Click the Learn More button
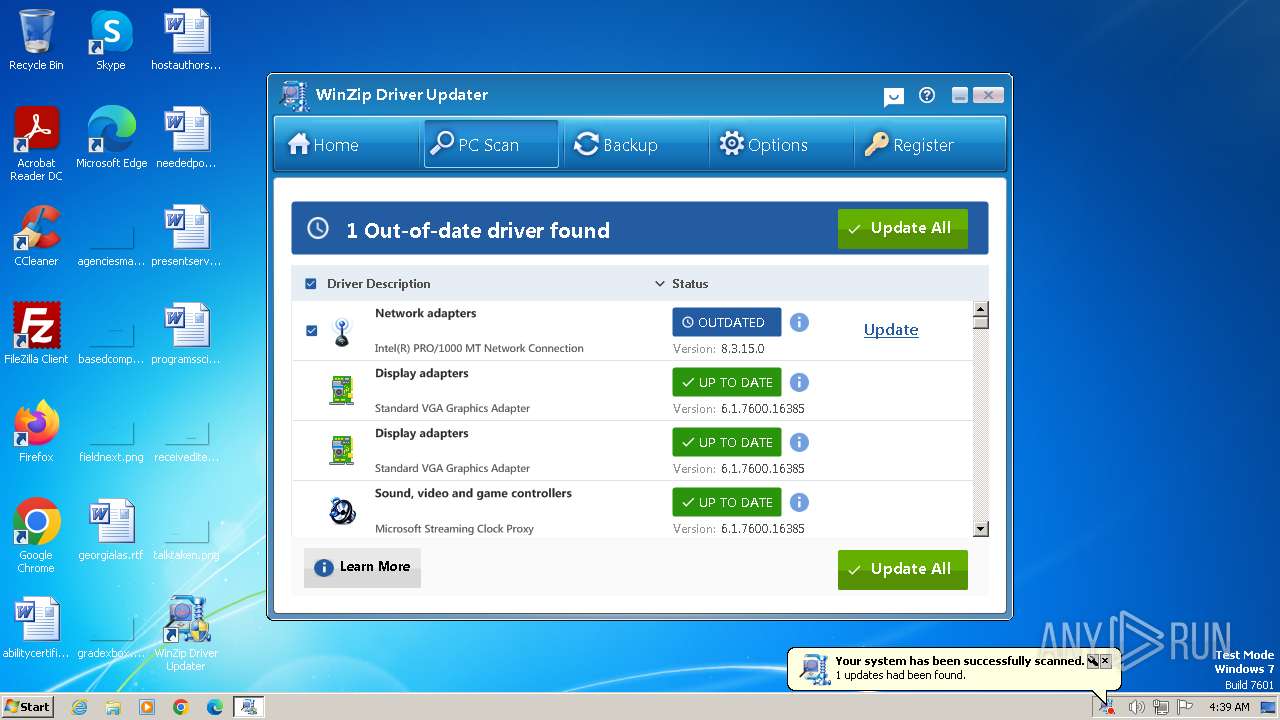This screenshot has height=720, width=1280. (x=362, y=567)
